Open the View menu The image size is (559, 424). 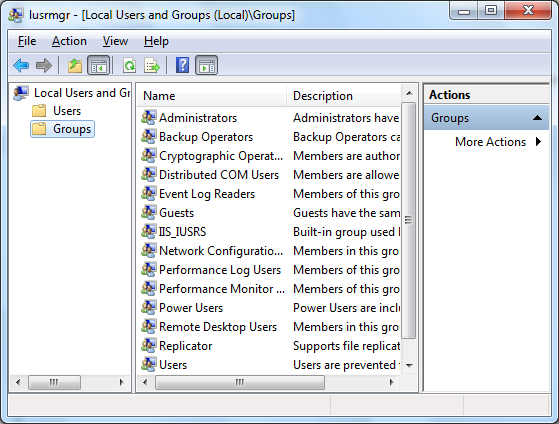[x=115, y=41]
